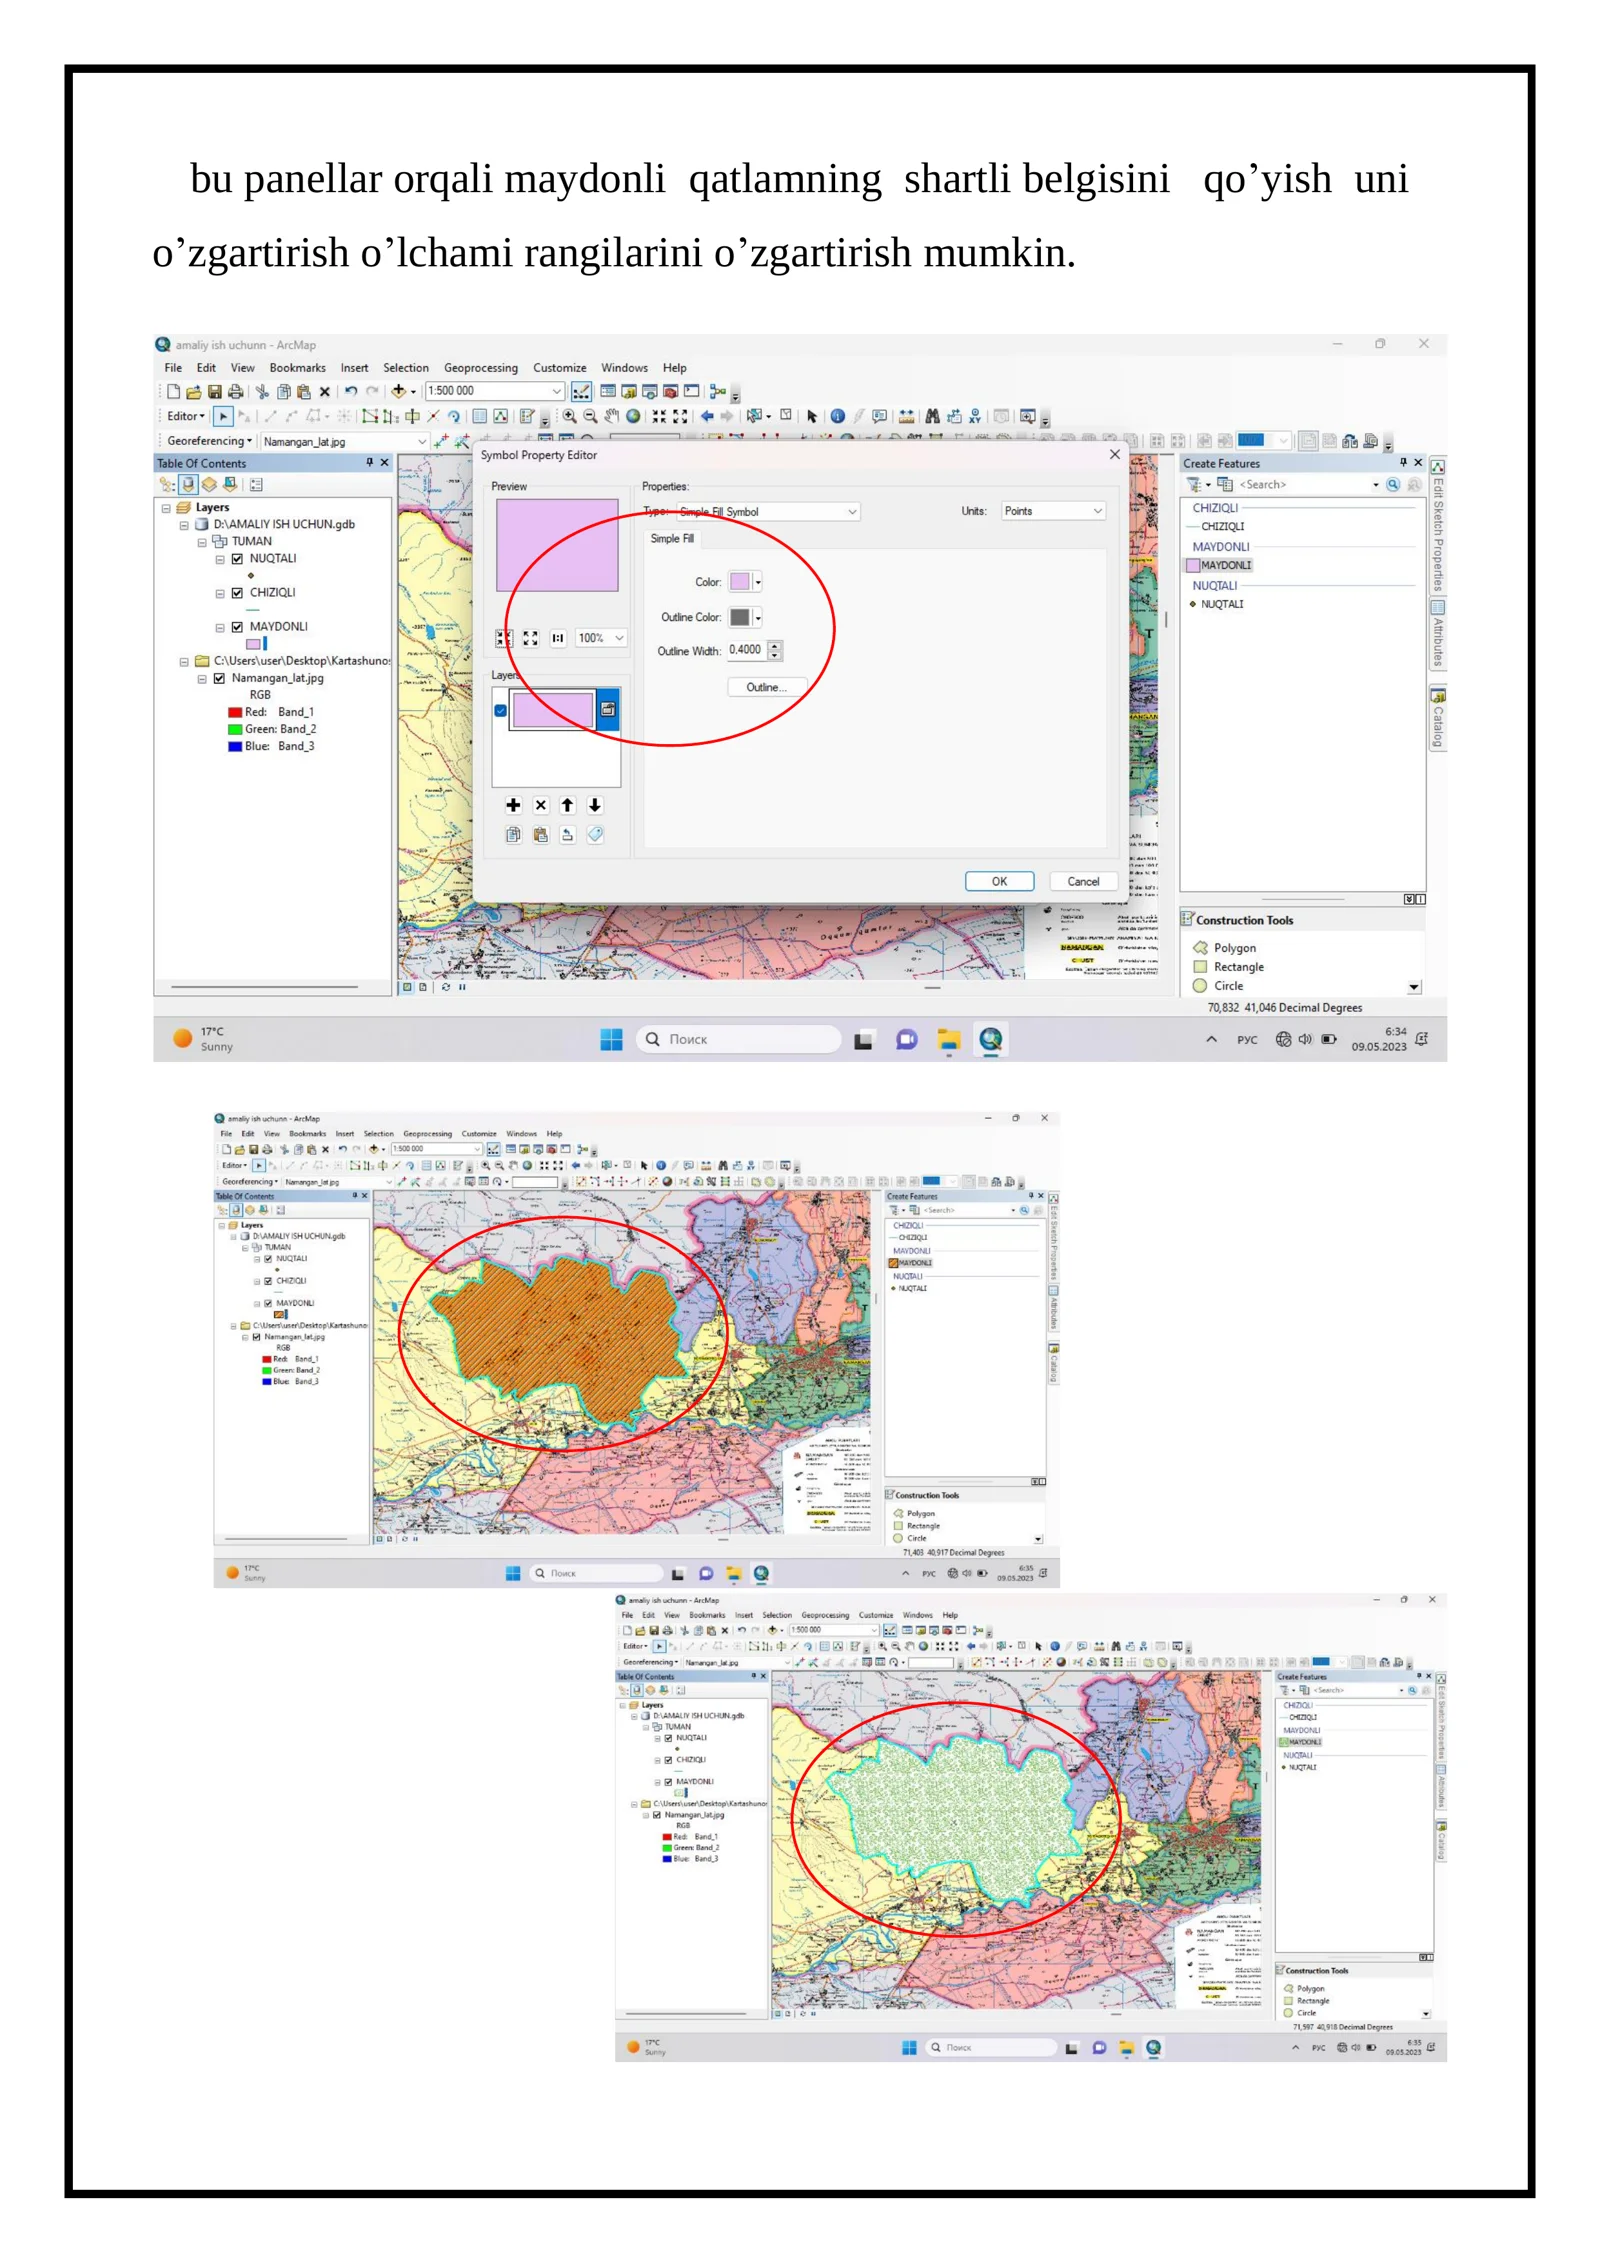Image resolution: width=1600 pixels, height=2262 pixels.
Task: Click Go To XY icon in first screenshot
Action: click(x=975, y=416)
